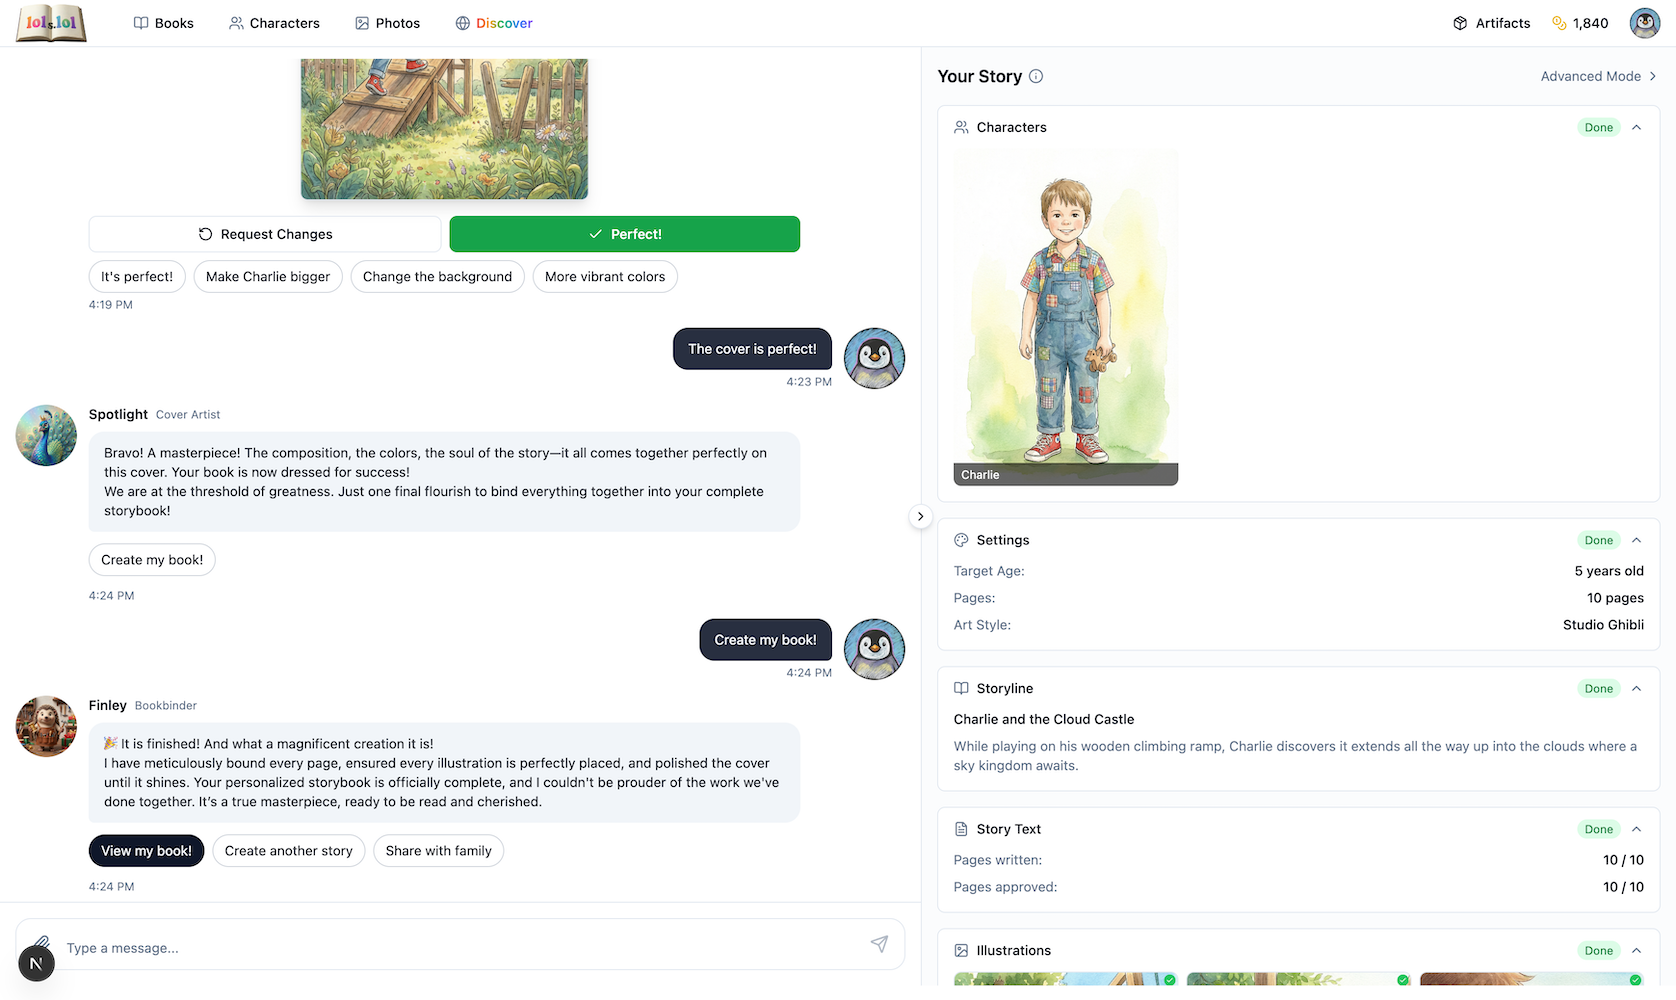Click the Spotlight peacock avatar
The height and width of the screenshot is (1000, 1676).
coord(46,435)
